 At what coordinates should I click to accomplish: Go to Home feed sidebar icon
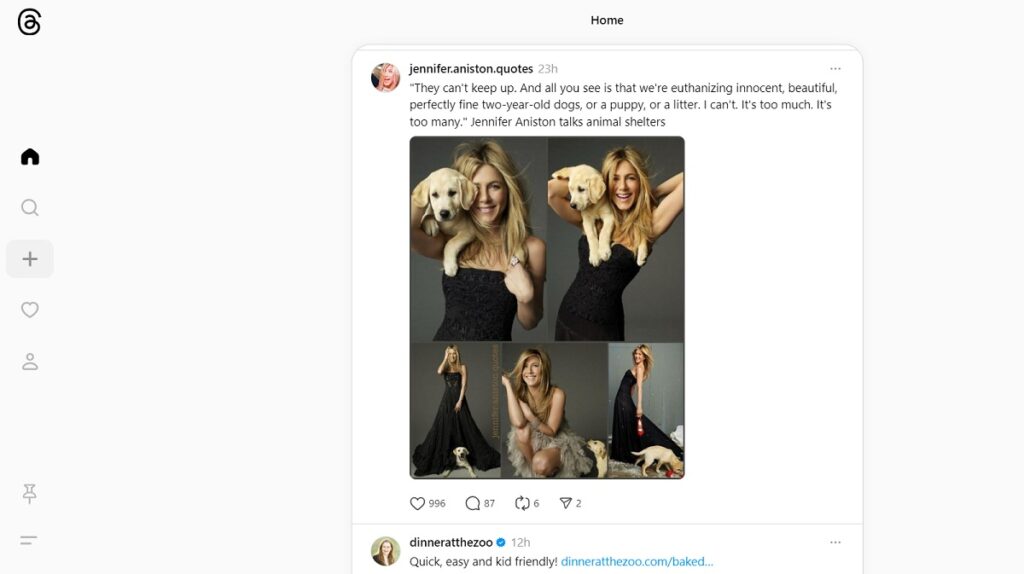coord(30,157)
